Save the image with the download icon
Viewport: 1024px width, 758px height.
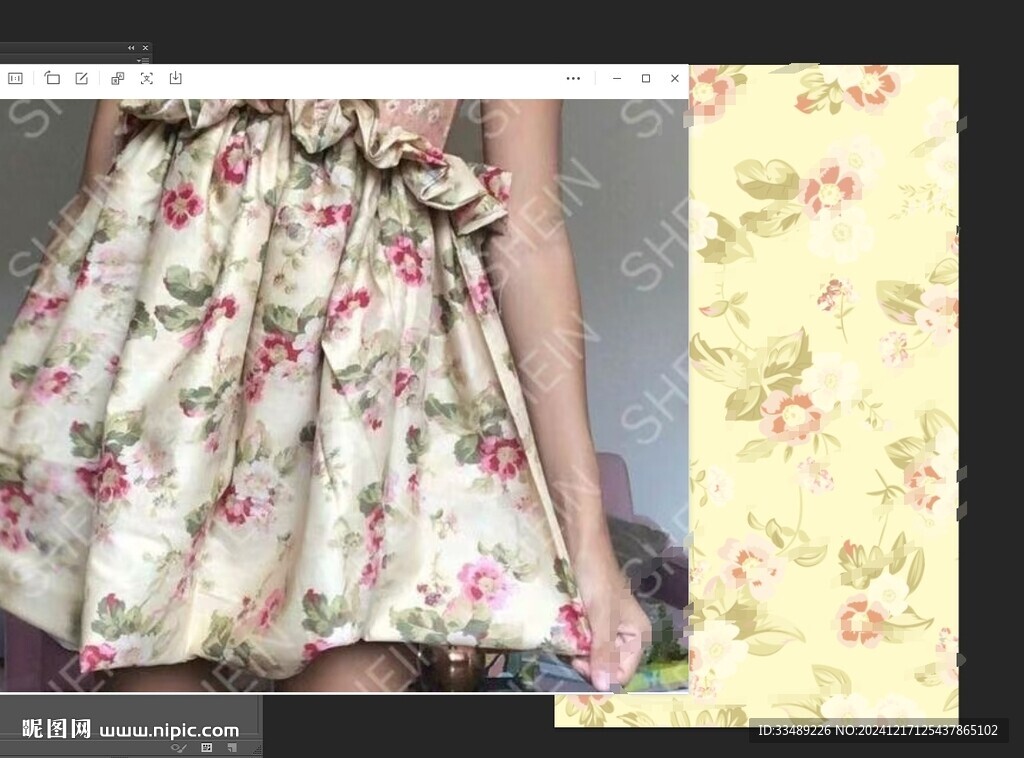pos(176,78)
